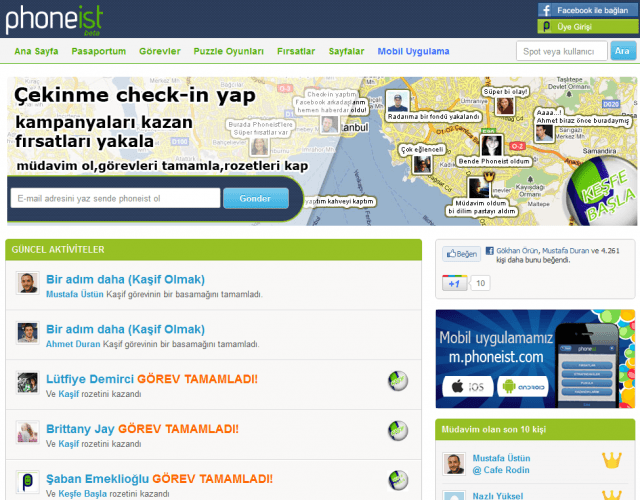Click the Keşfe Başla badge on map
The width and height of the screenshot is (640, 500).
595,183
